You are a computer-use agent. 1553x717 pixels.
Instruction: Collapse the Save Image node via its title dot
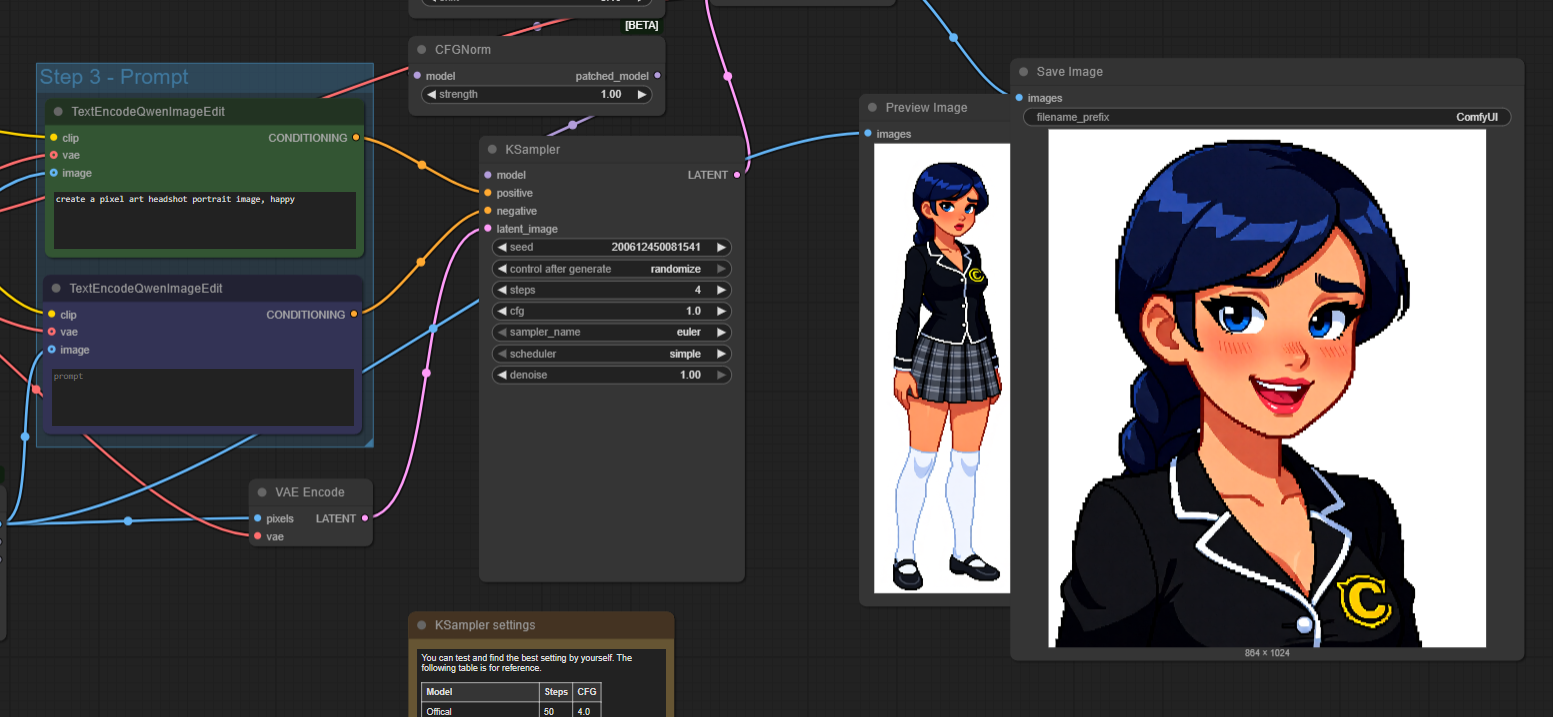tap(1023, 72)
